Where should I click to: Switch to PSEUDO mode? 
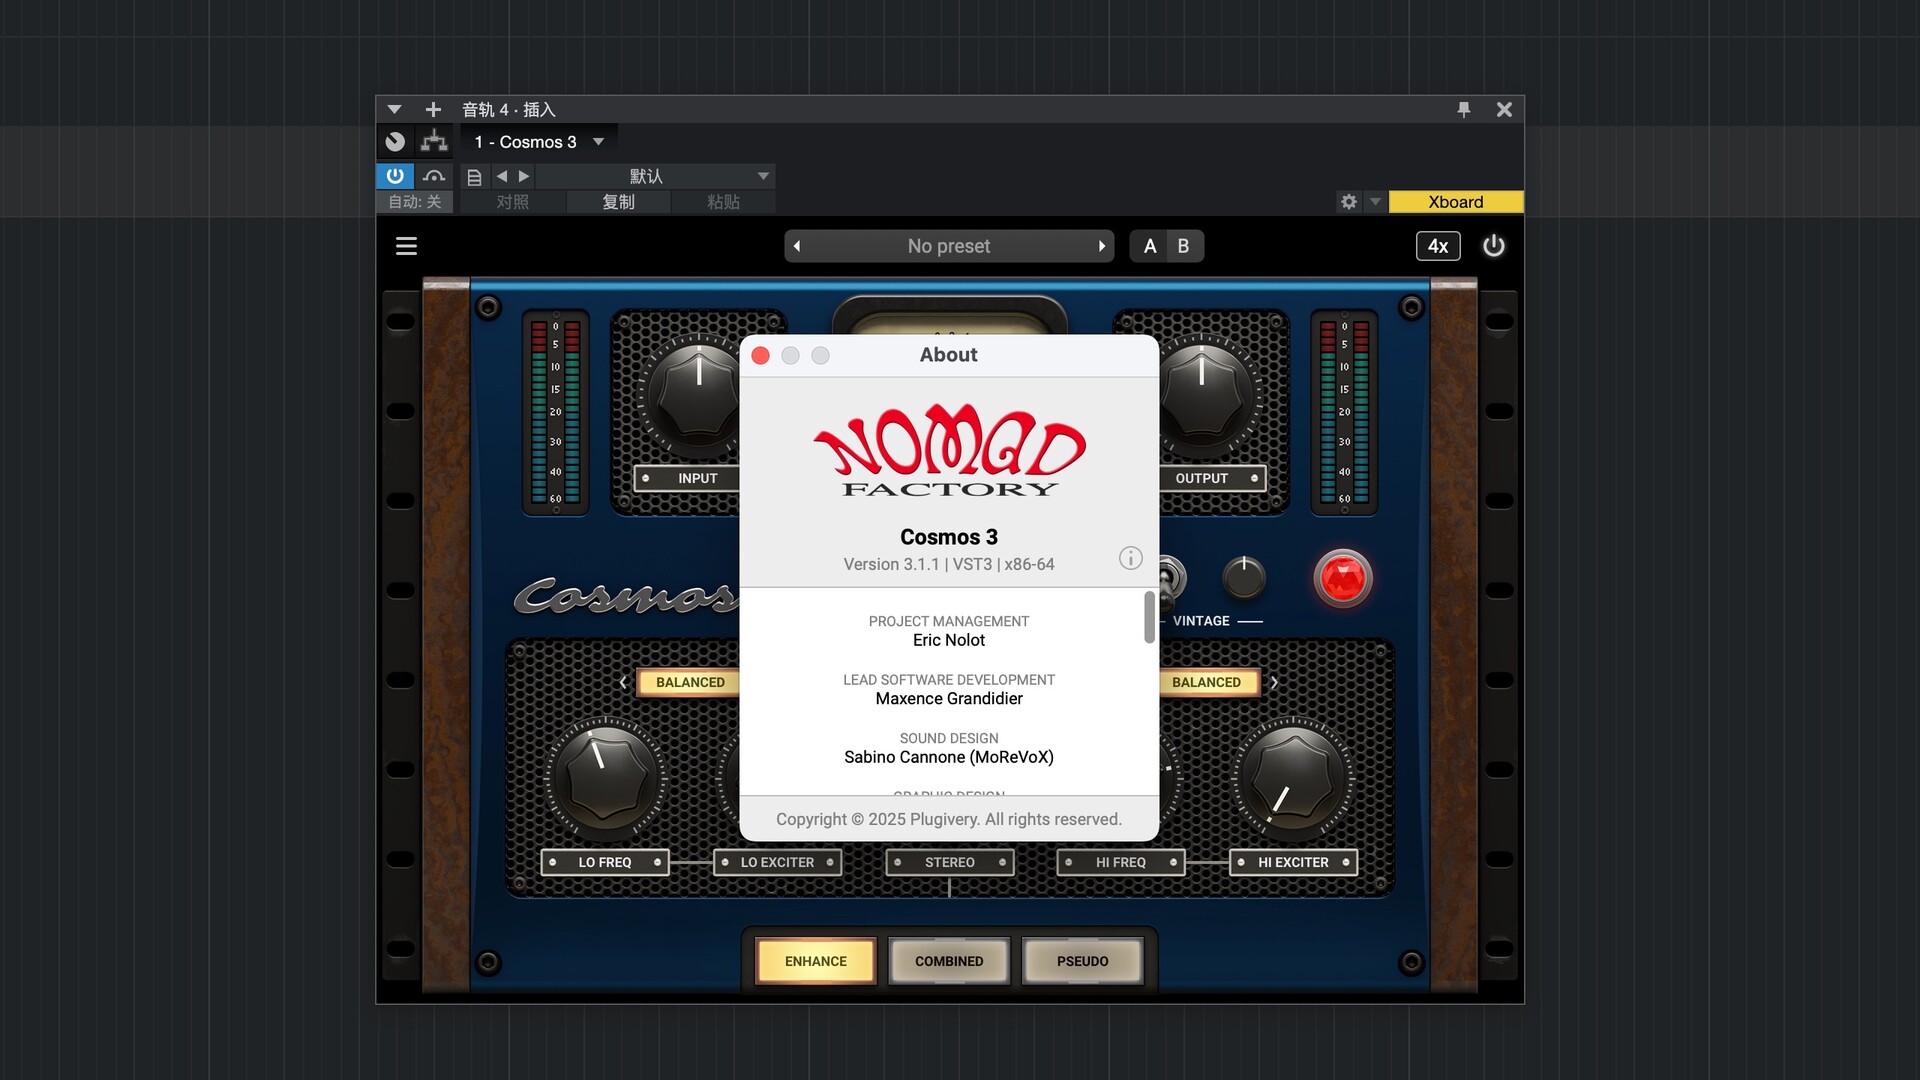pos(1082,961)
